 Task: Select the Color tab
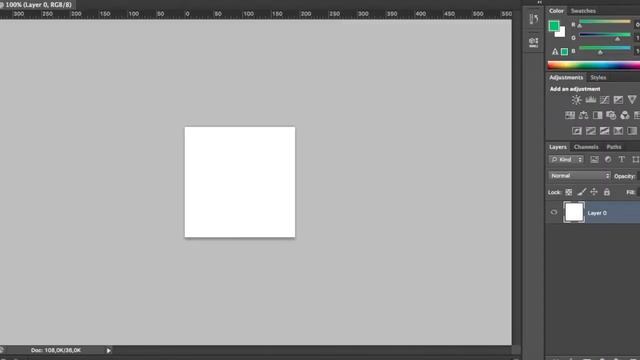[556, 11]
